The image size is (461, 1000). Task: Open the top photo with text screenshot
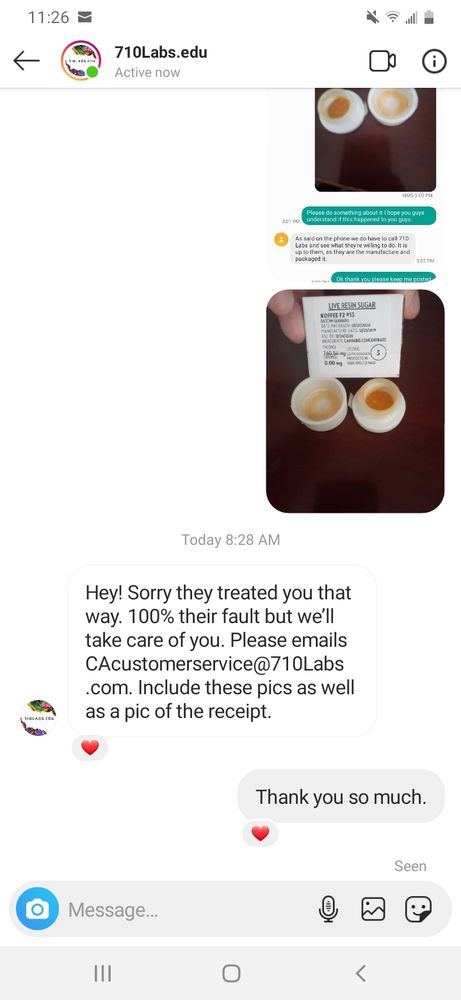point(355,185)
